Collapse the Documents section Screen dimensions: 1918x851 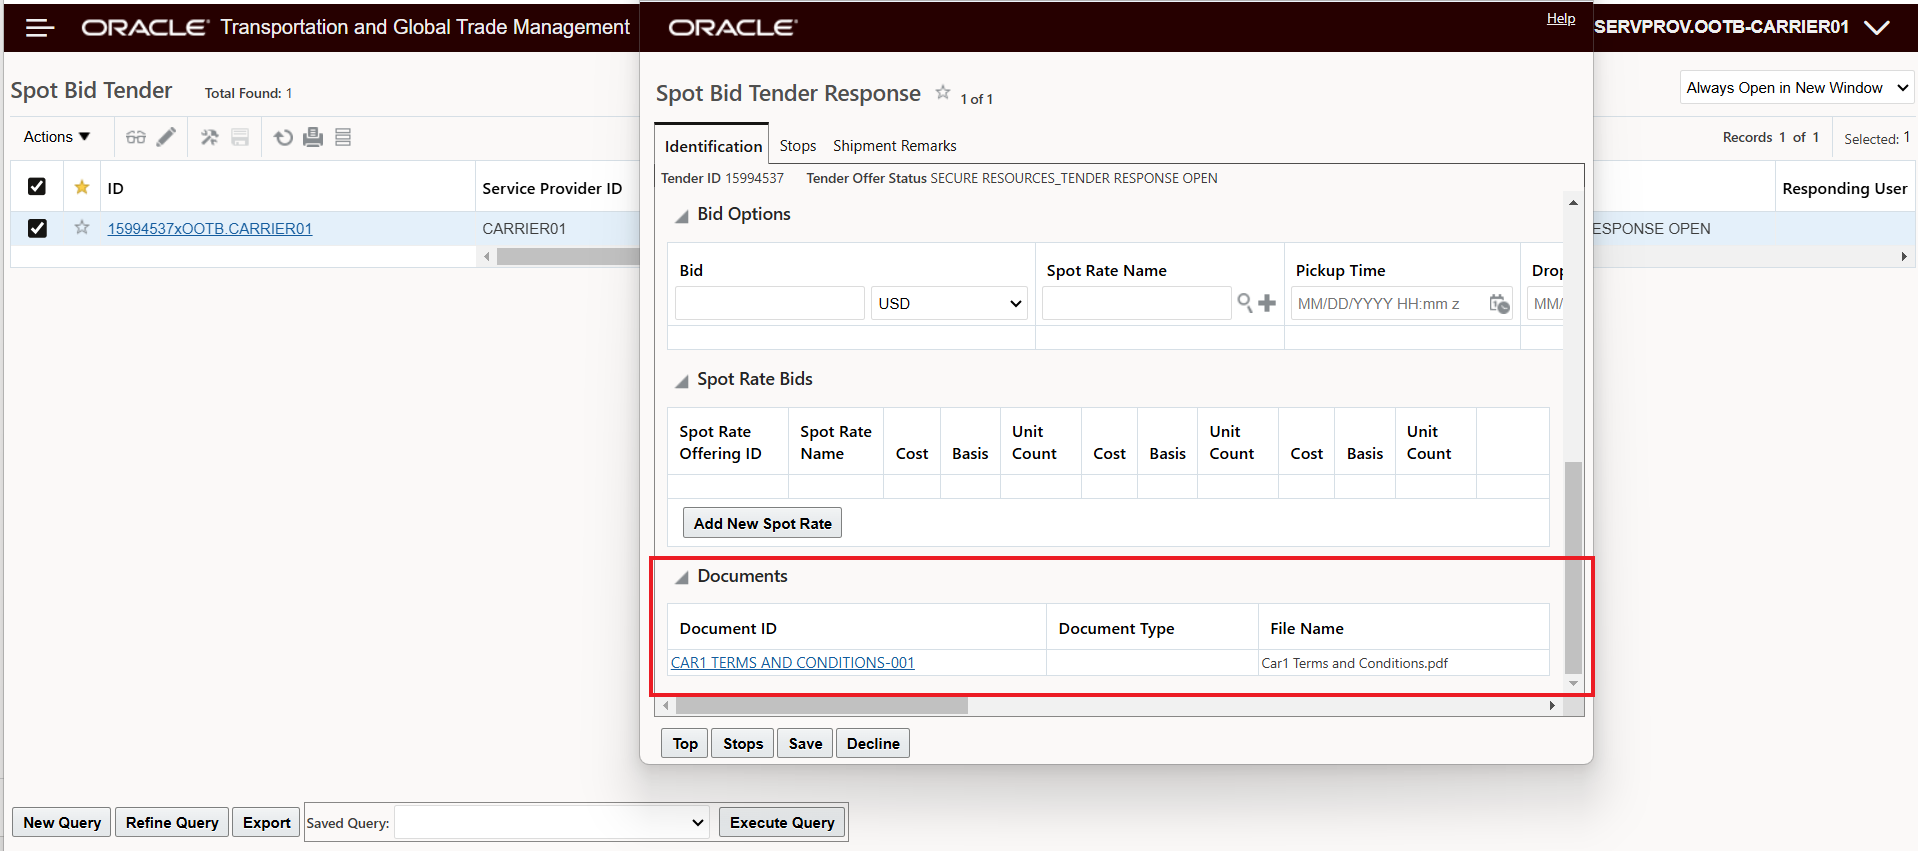[x=681, y=578]
